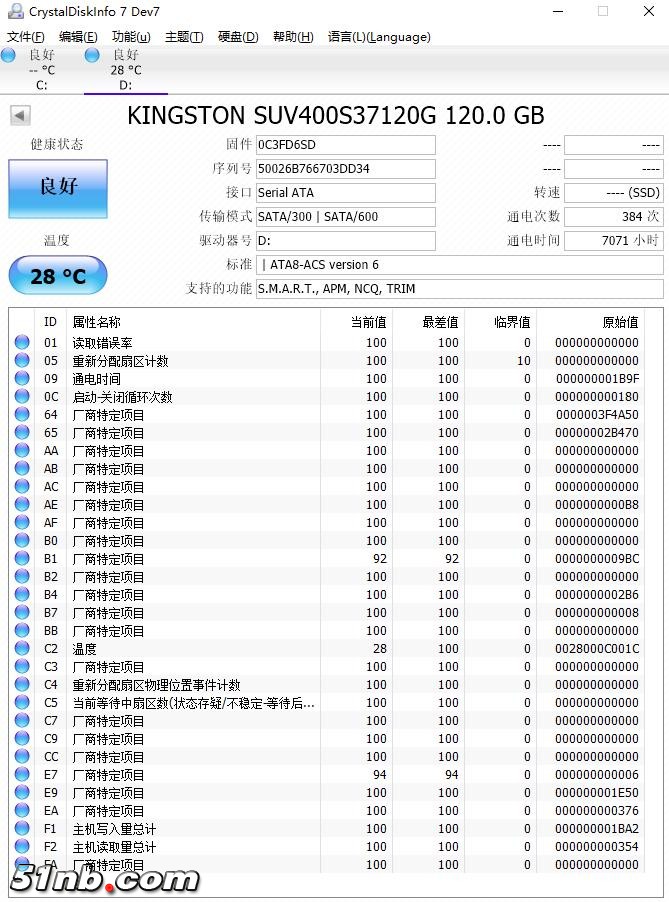Click the status icon for attribute AF

22,522
